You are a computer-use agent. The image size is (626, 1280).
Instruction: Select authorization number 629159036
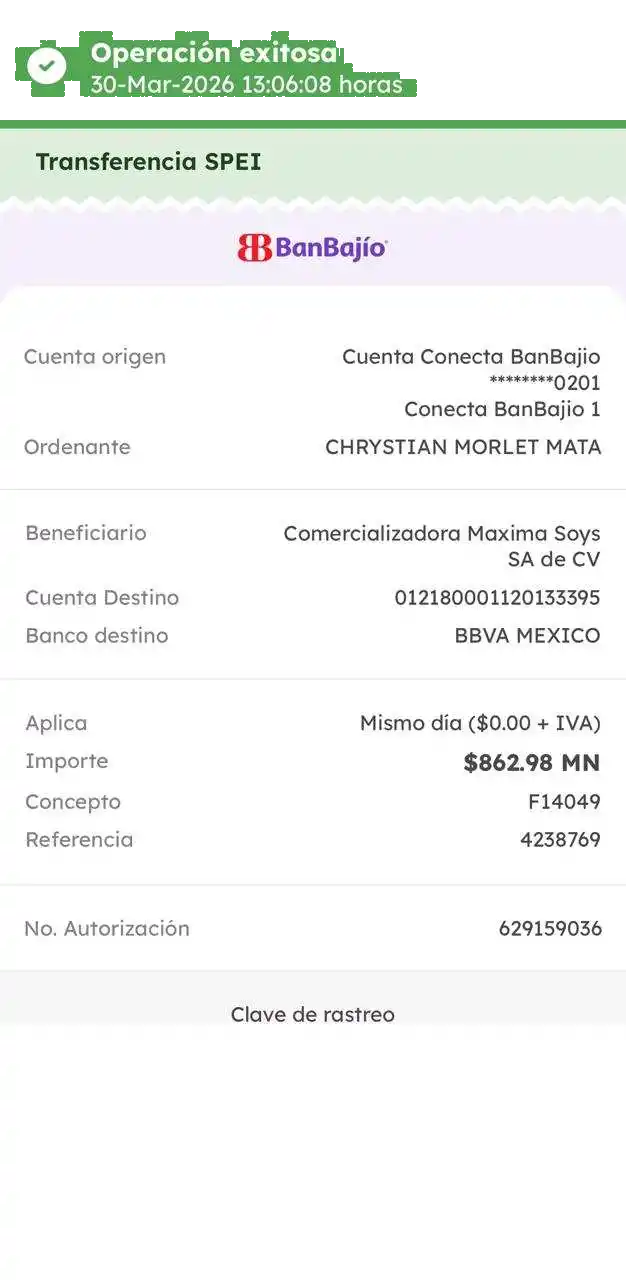(550, 929)
